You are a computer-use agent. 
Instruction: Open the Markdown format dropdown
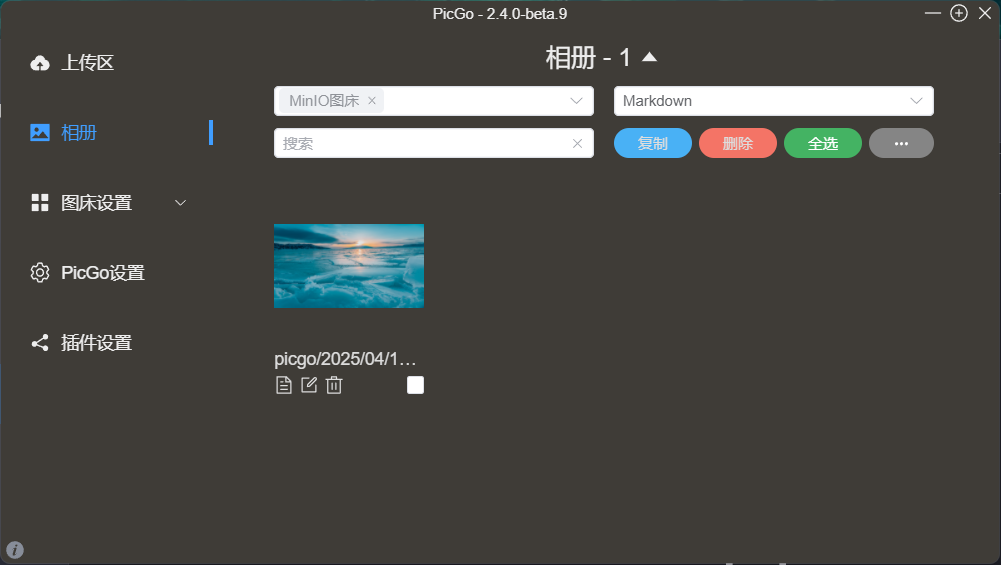[x=773, y=101]
